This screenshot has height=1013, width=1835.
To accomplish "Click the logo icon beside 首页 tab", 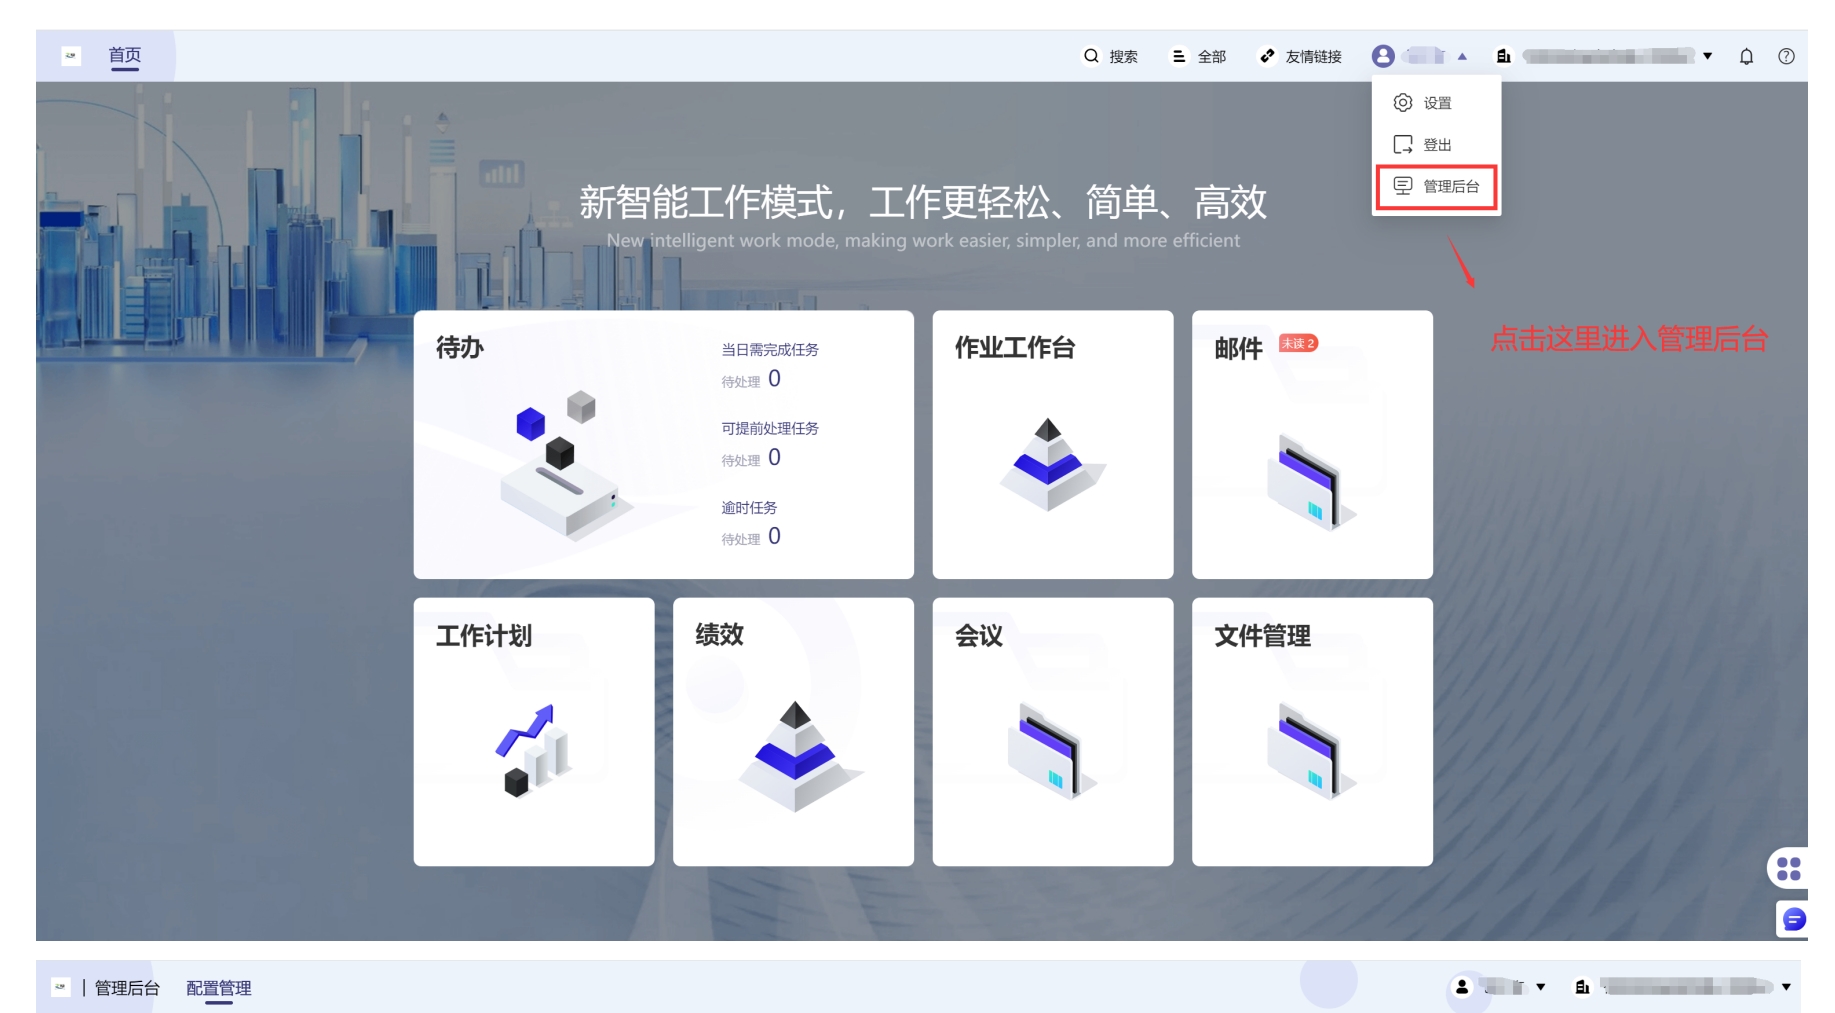I will (x=71, y=56).
